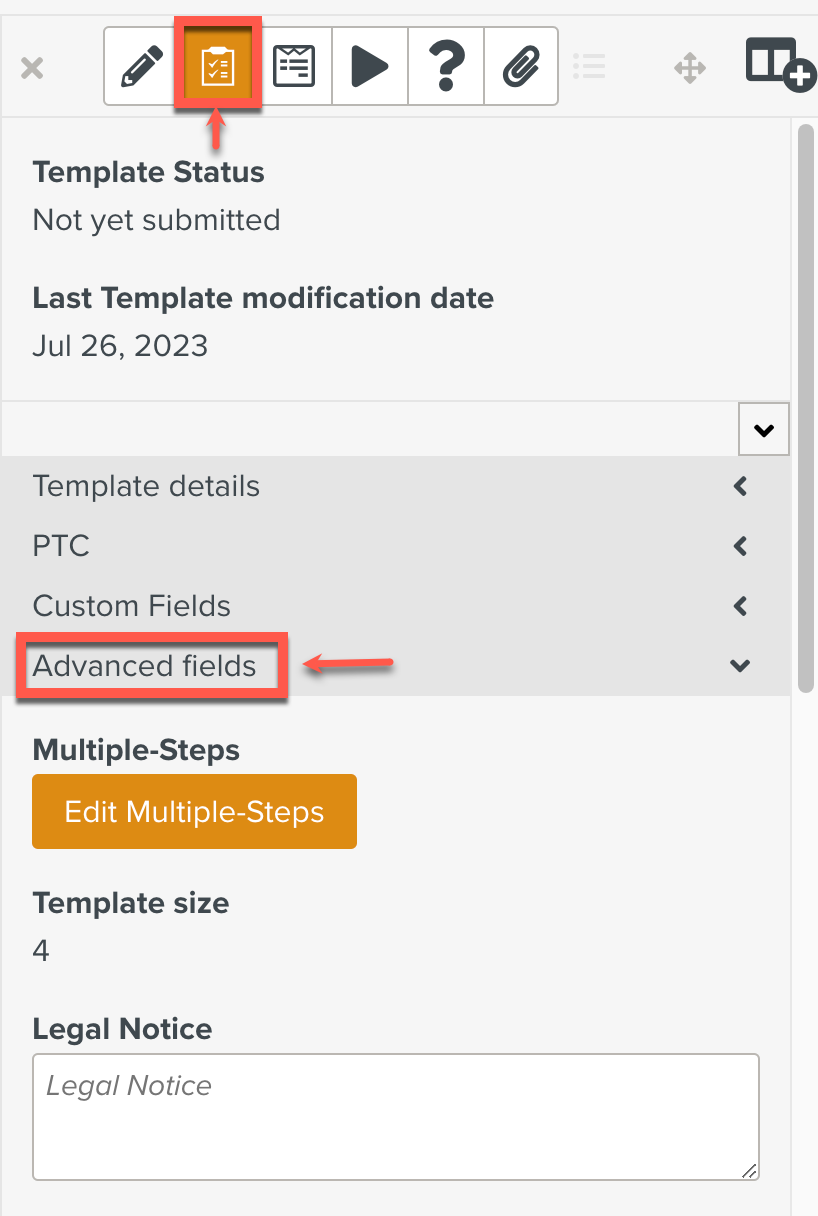Click the greyed list icon
Screen dimensions: 818x1216
point(590,68)
